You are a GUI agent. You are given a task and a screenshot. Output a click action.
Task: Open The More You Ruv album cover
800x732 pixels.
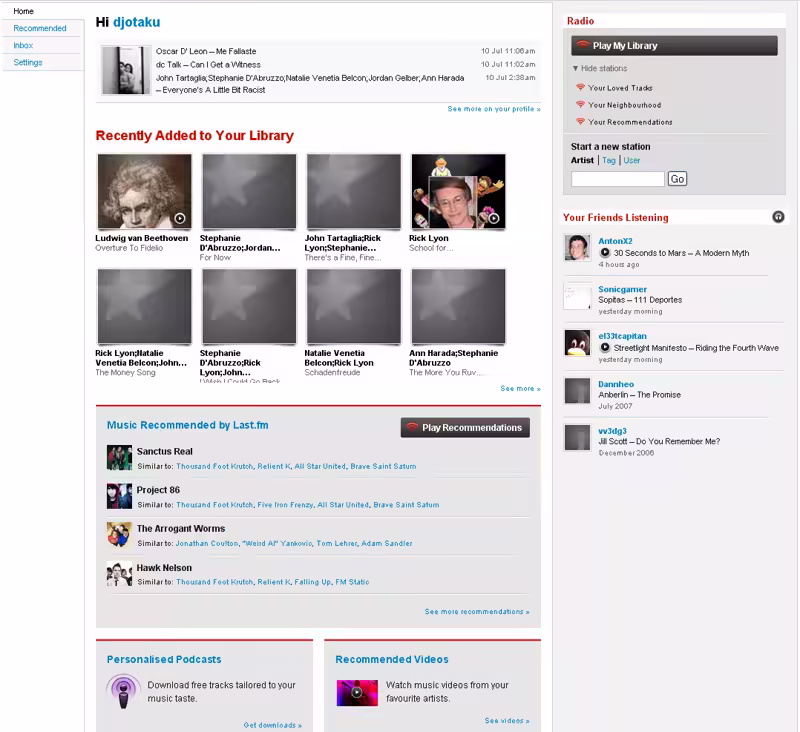[458, 307]
